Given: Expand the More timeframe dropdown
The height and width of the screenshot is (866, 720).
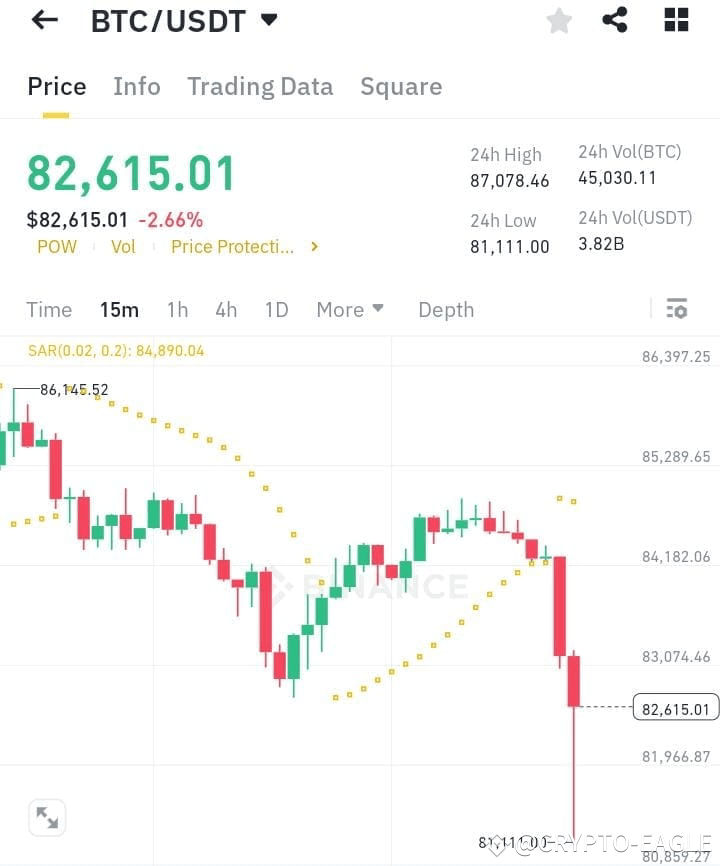Looking at the screenshot, I should pos(350,310).
